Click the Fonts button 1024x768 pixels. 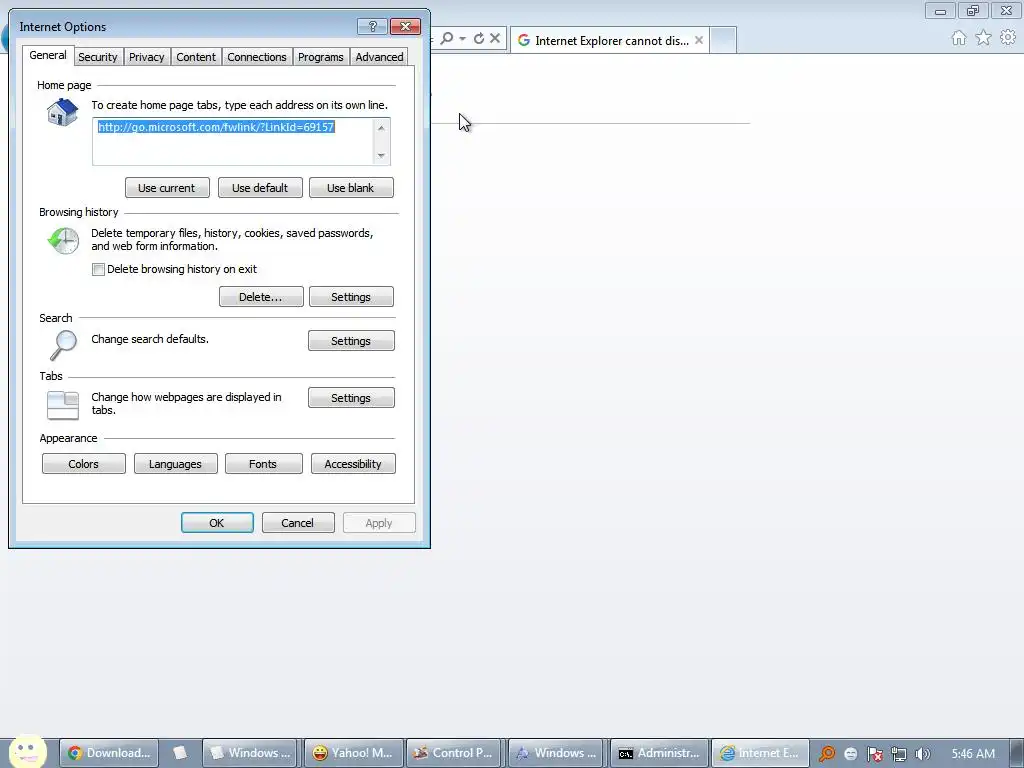point(263,464)
